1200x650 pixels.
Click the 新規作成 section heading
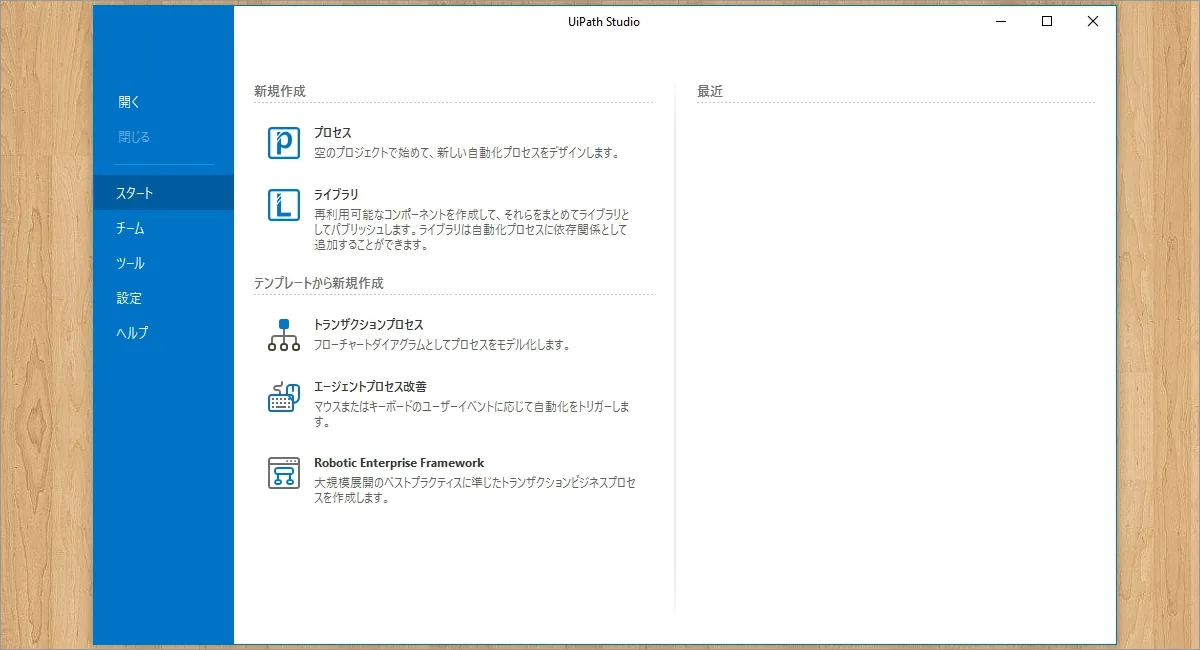pyautogui.click(x=280, y=91)
